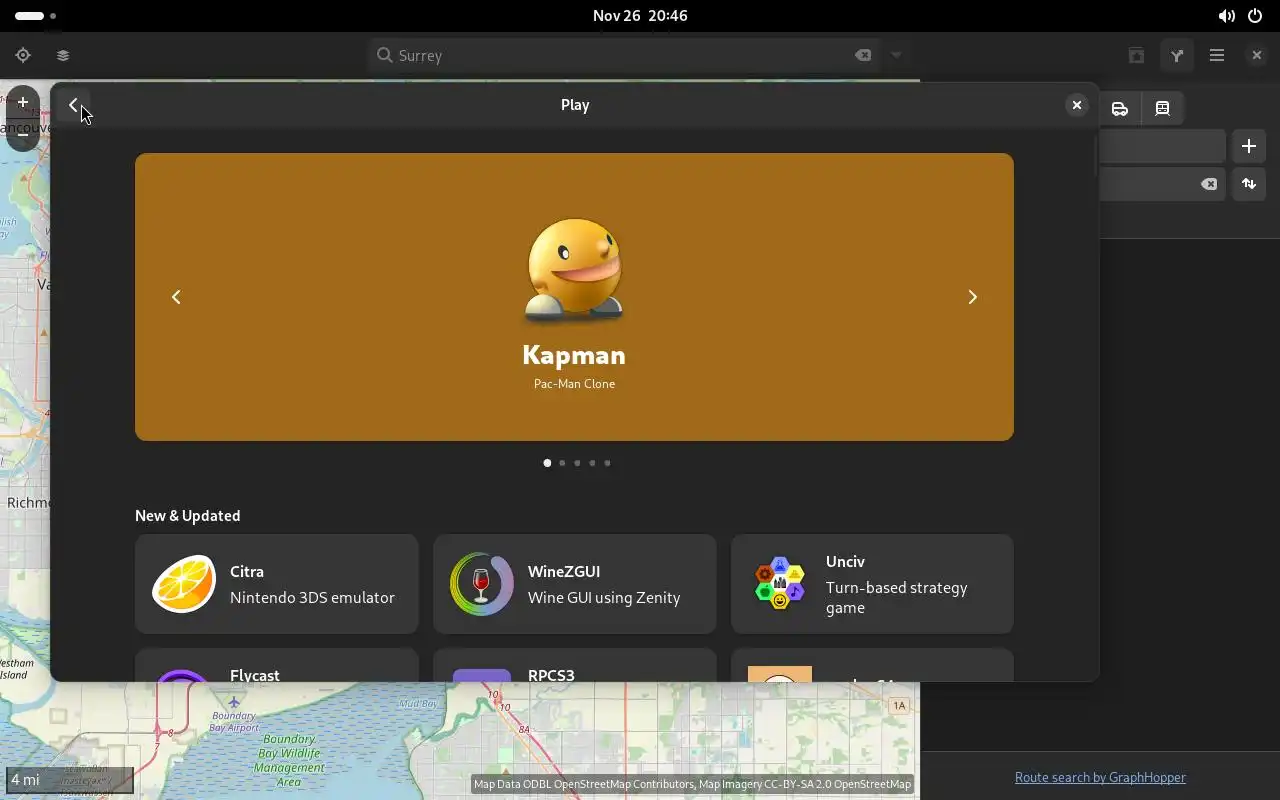Click the Maps current location icon
The width and height of the screenshot is (1280, 800).
click(23, 56)
